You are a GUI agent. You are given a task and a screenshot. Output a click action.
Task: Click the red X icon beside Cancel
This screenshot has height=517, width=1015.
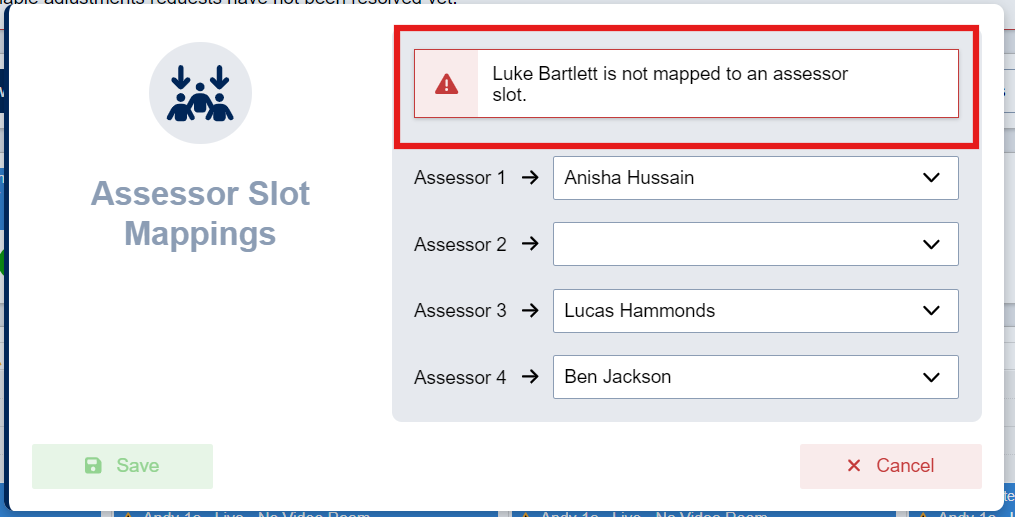854,466
